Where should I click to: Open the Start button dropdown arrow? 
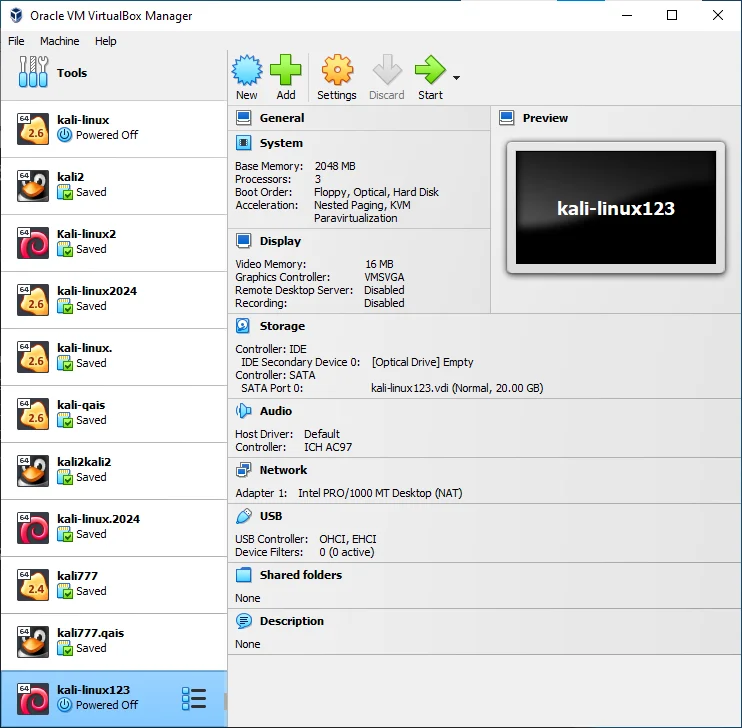tap(456, 78)
